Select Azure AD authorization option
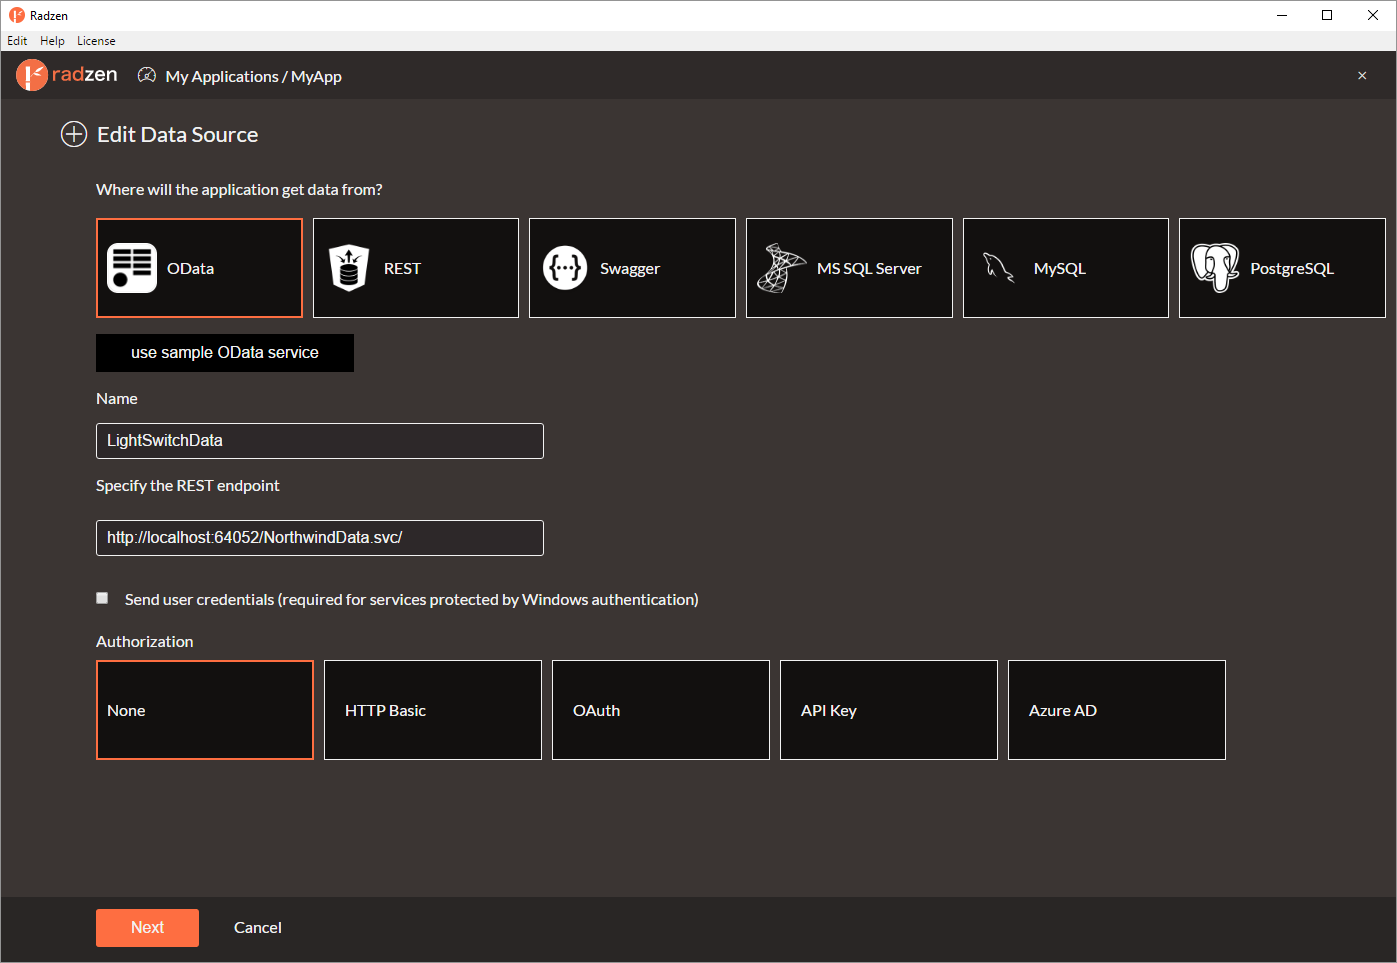 pyautogui.click(x=1117, y=710)
